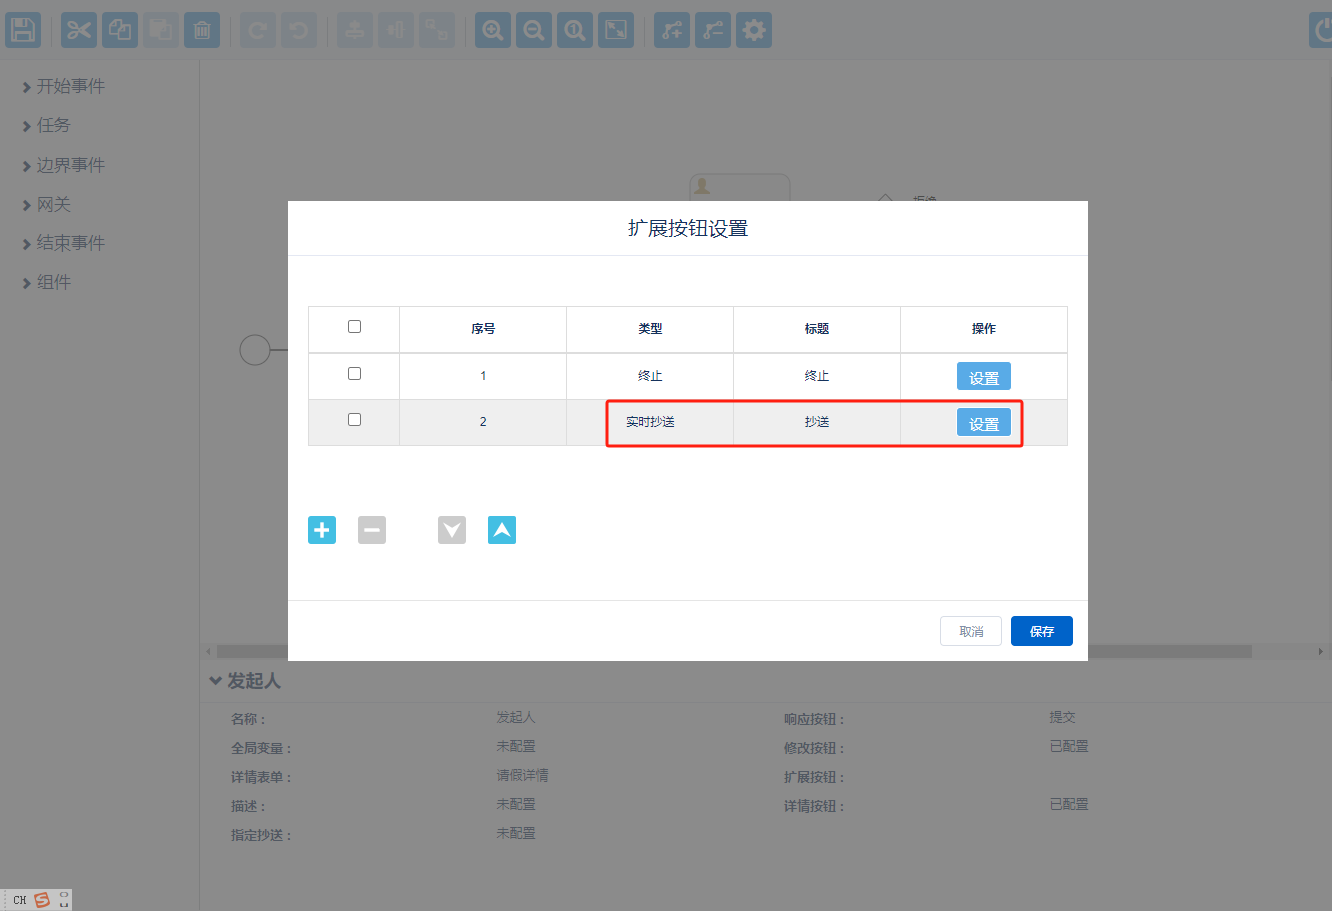
Task: Click the gear settings toolbar icon
Action: 754,30
